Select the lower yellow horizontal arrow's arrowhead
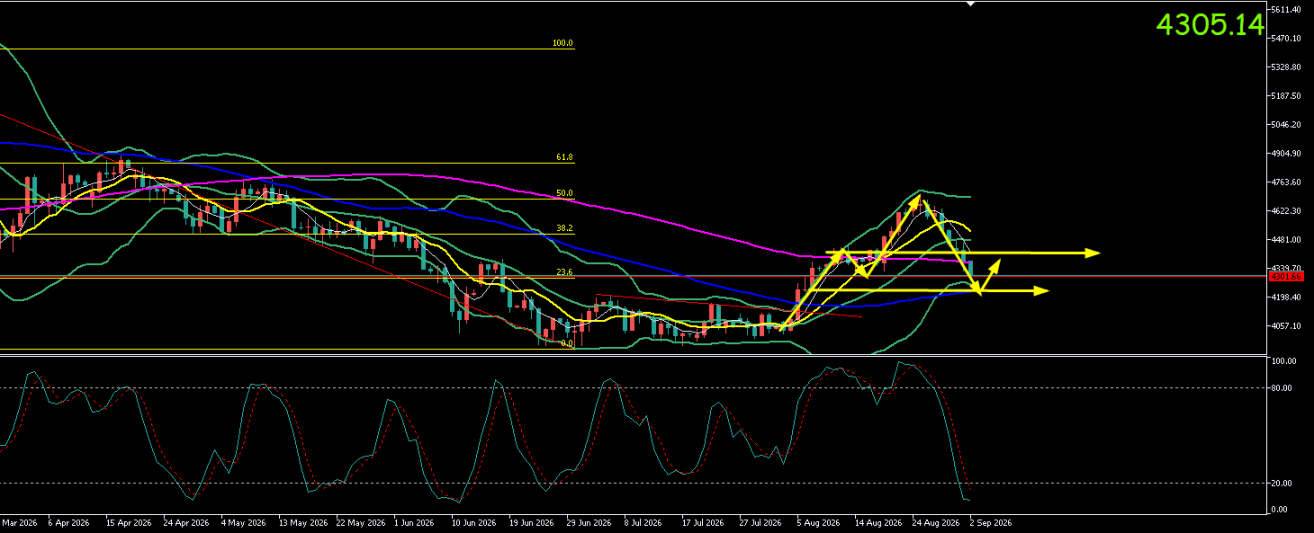Viewport: 1314px width, 533px height. tap(1041, 290)
